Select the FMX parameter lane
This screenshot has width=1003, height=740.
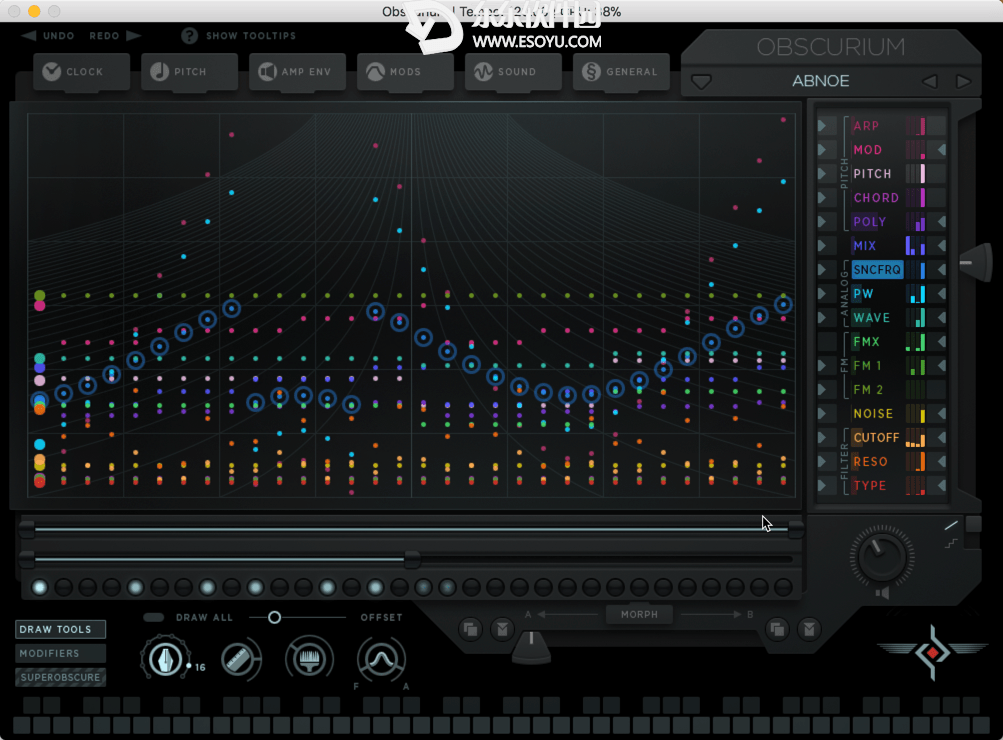pyautogui.click(x=866, y=342)
